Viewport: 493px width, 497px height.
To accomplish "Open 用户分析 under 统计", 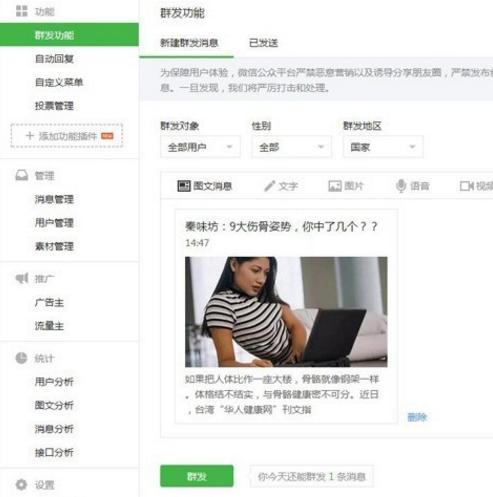I will click(x=54, y=382).
